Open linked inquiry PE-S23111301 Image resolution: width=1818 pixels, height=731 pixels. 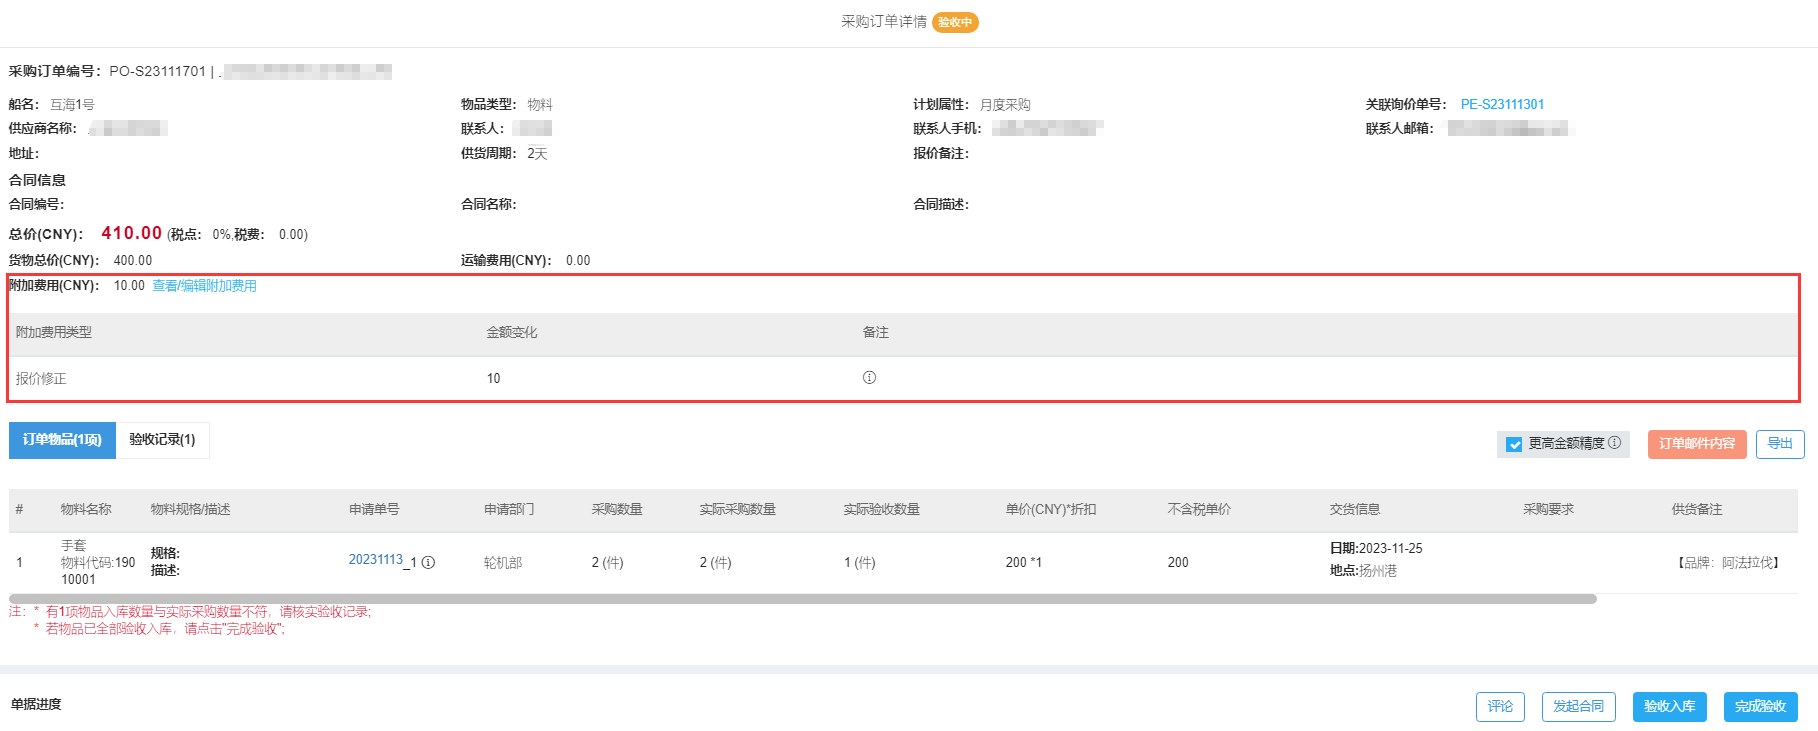(x=1502, y=104)
